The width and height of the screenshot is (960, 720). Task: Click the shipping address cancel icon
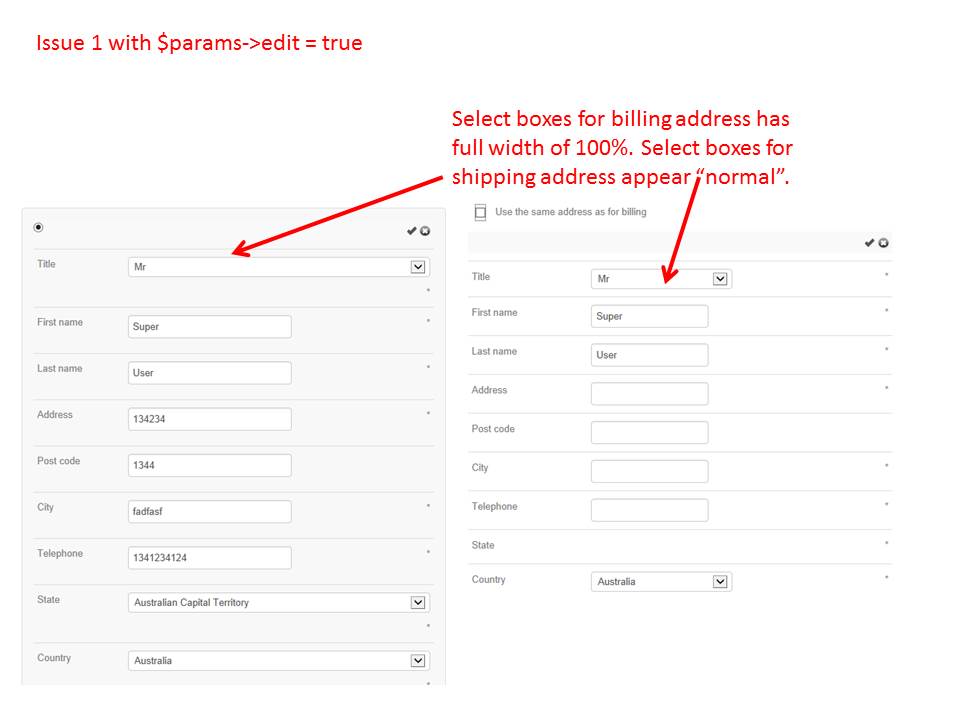884,243
